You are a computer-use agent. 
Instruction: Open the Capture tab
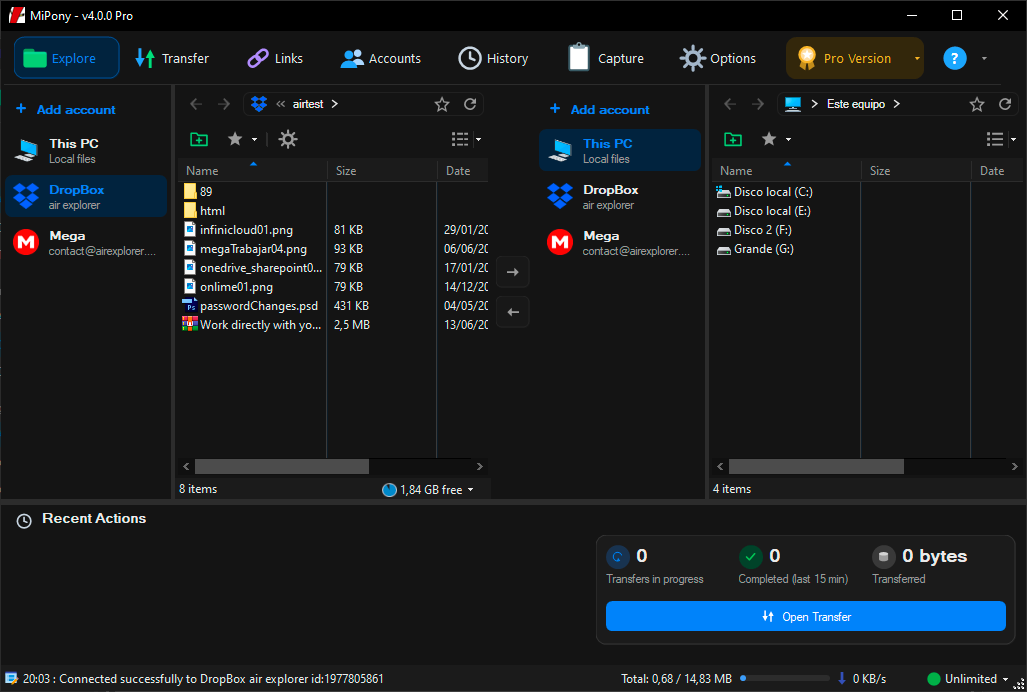[606, 58]
